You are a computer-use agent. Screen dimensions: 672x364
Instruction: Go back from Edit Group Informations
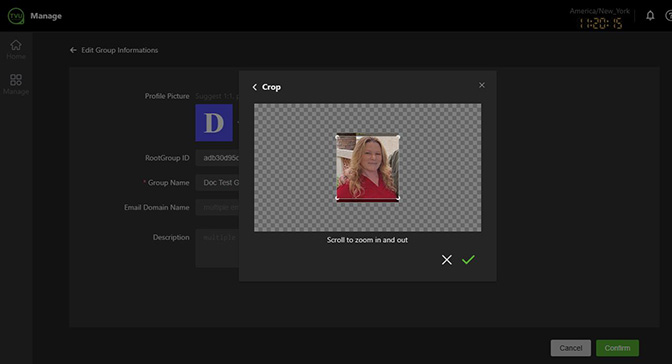(x=73, y=50)
